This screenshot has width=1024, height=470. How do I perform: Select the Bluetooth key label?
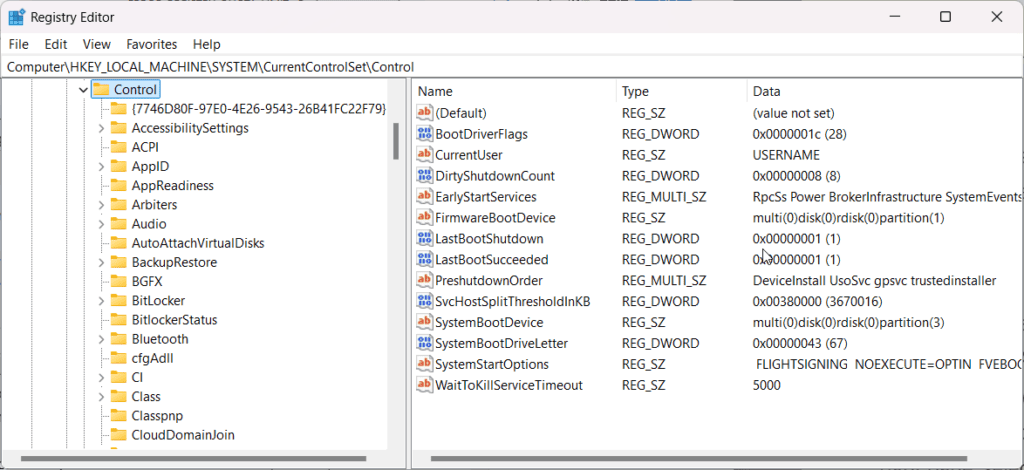pyautogui.click(x=160, y=339)
